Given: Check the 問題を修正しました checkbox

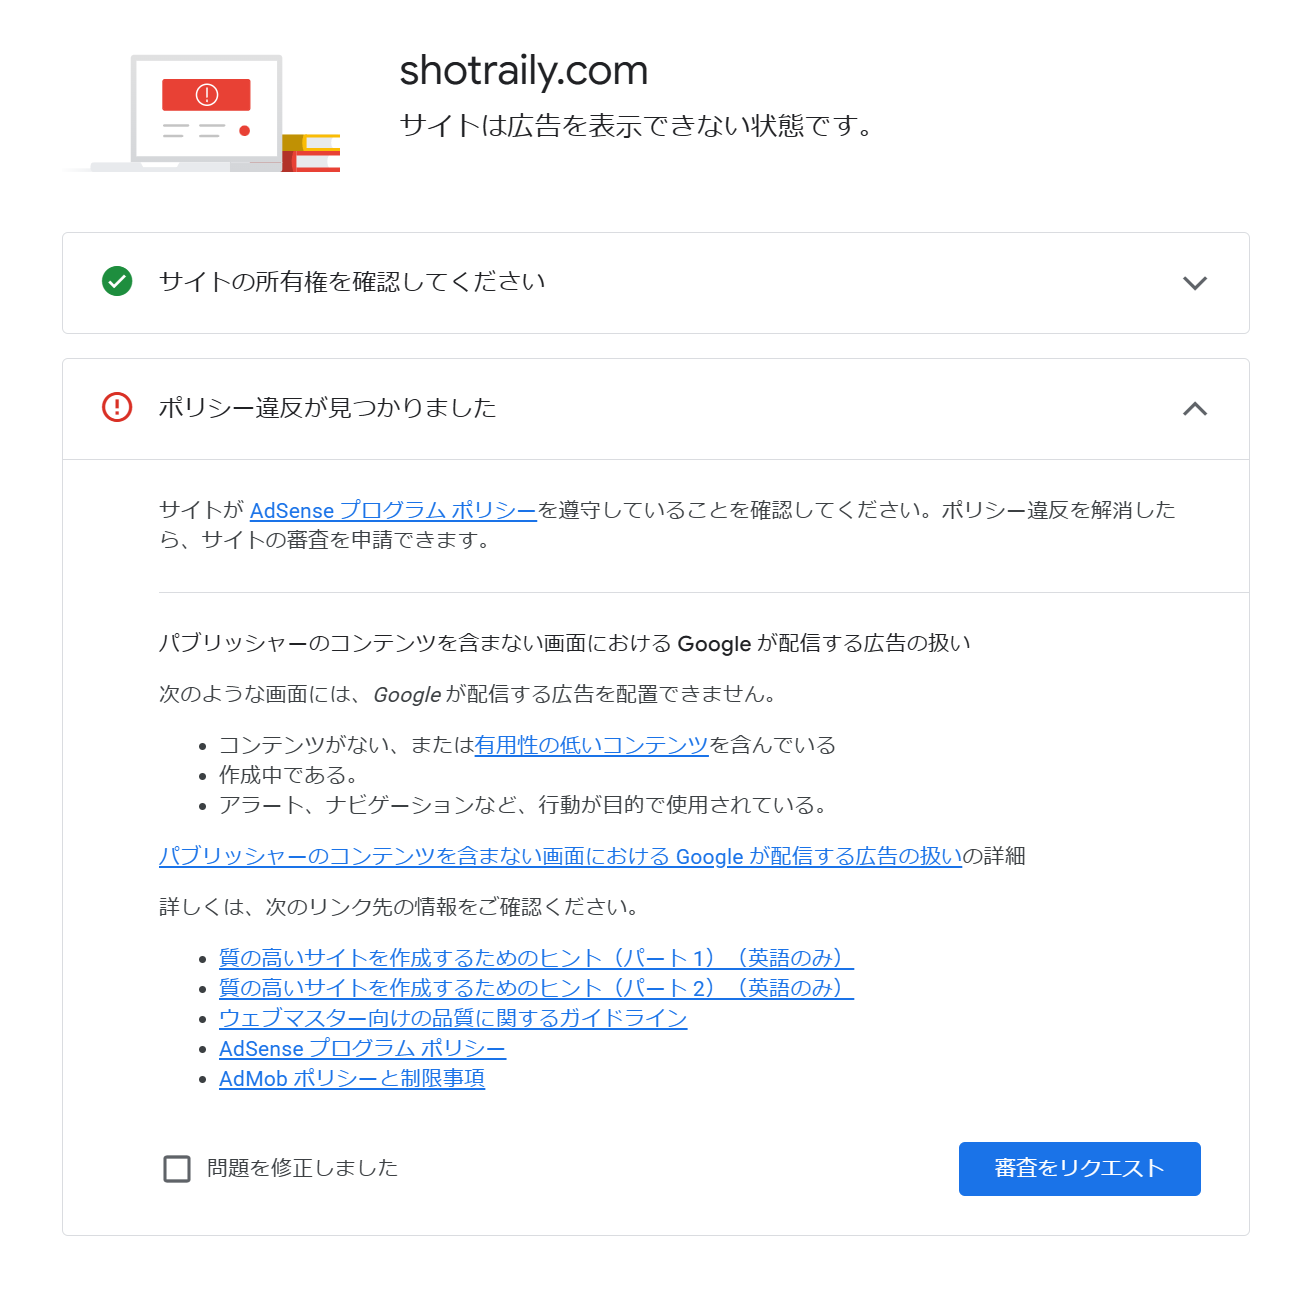Looking at the screenshot, I should click(x=177, y=1169).
